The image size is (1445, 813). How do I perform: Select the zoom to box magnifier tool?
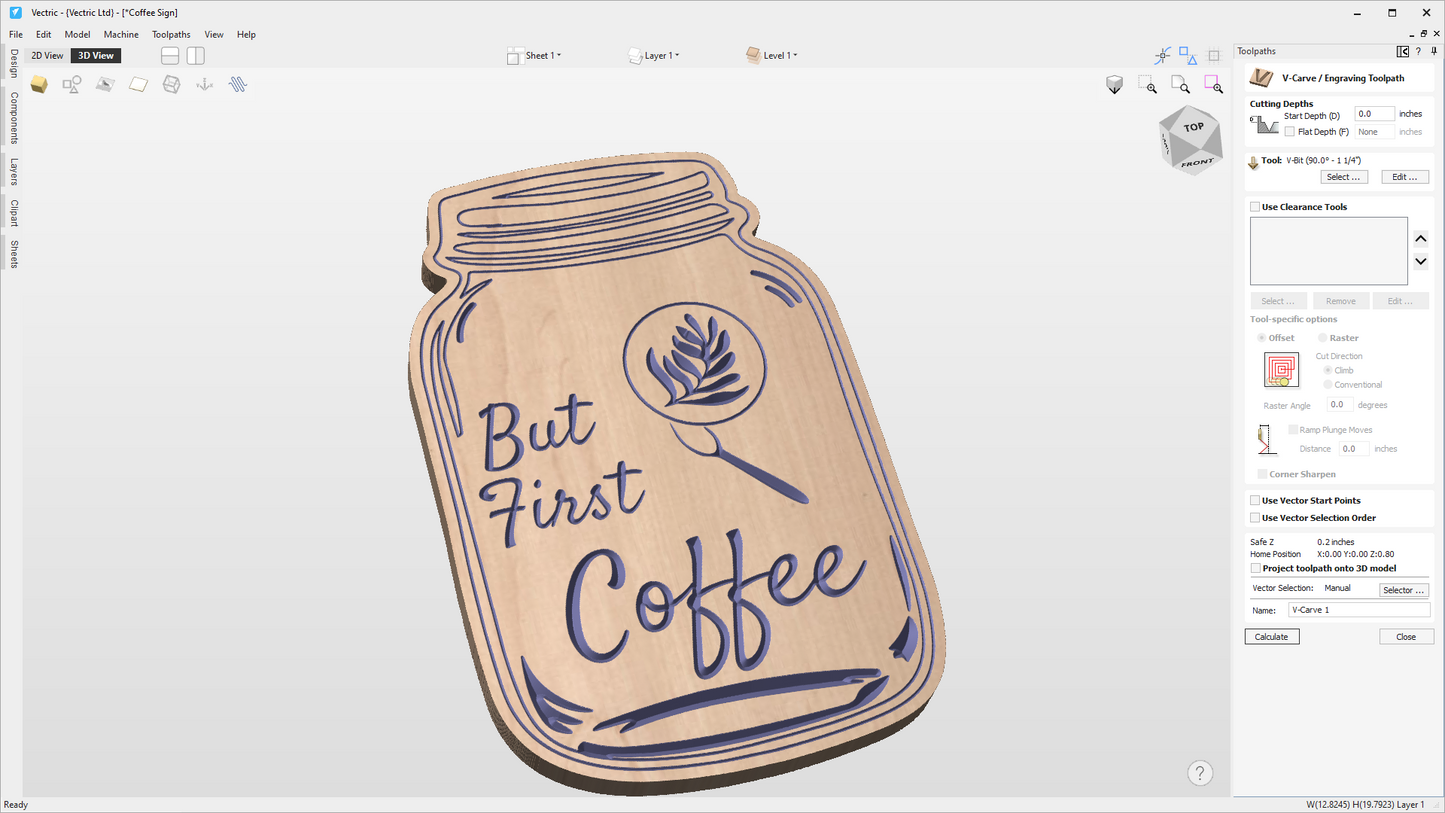[x=1147, y=84]
